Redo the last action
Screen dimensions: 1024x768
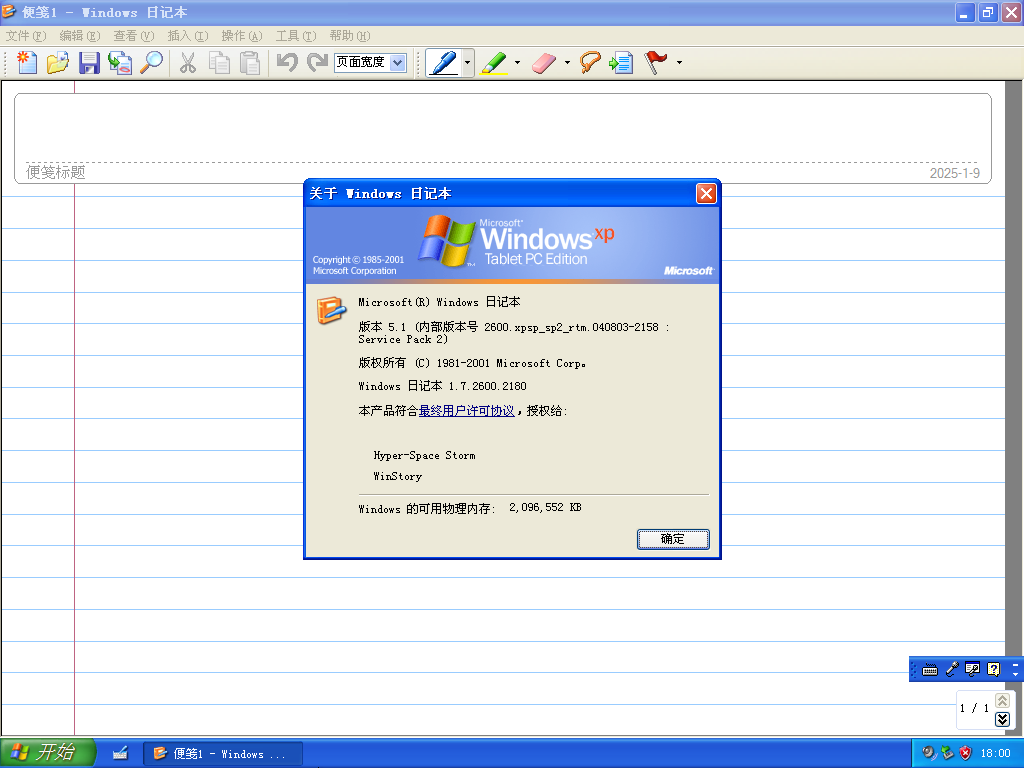pos(317,63)
